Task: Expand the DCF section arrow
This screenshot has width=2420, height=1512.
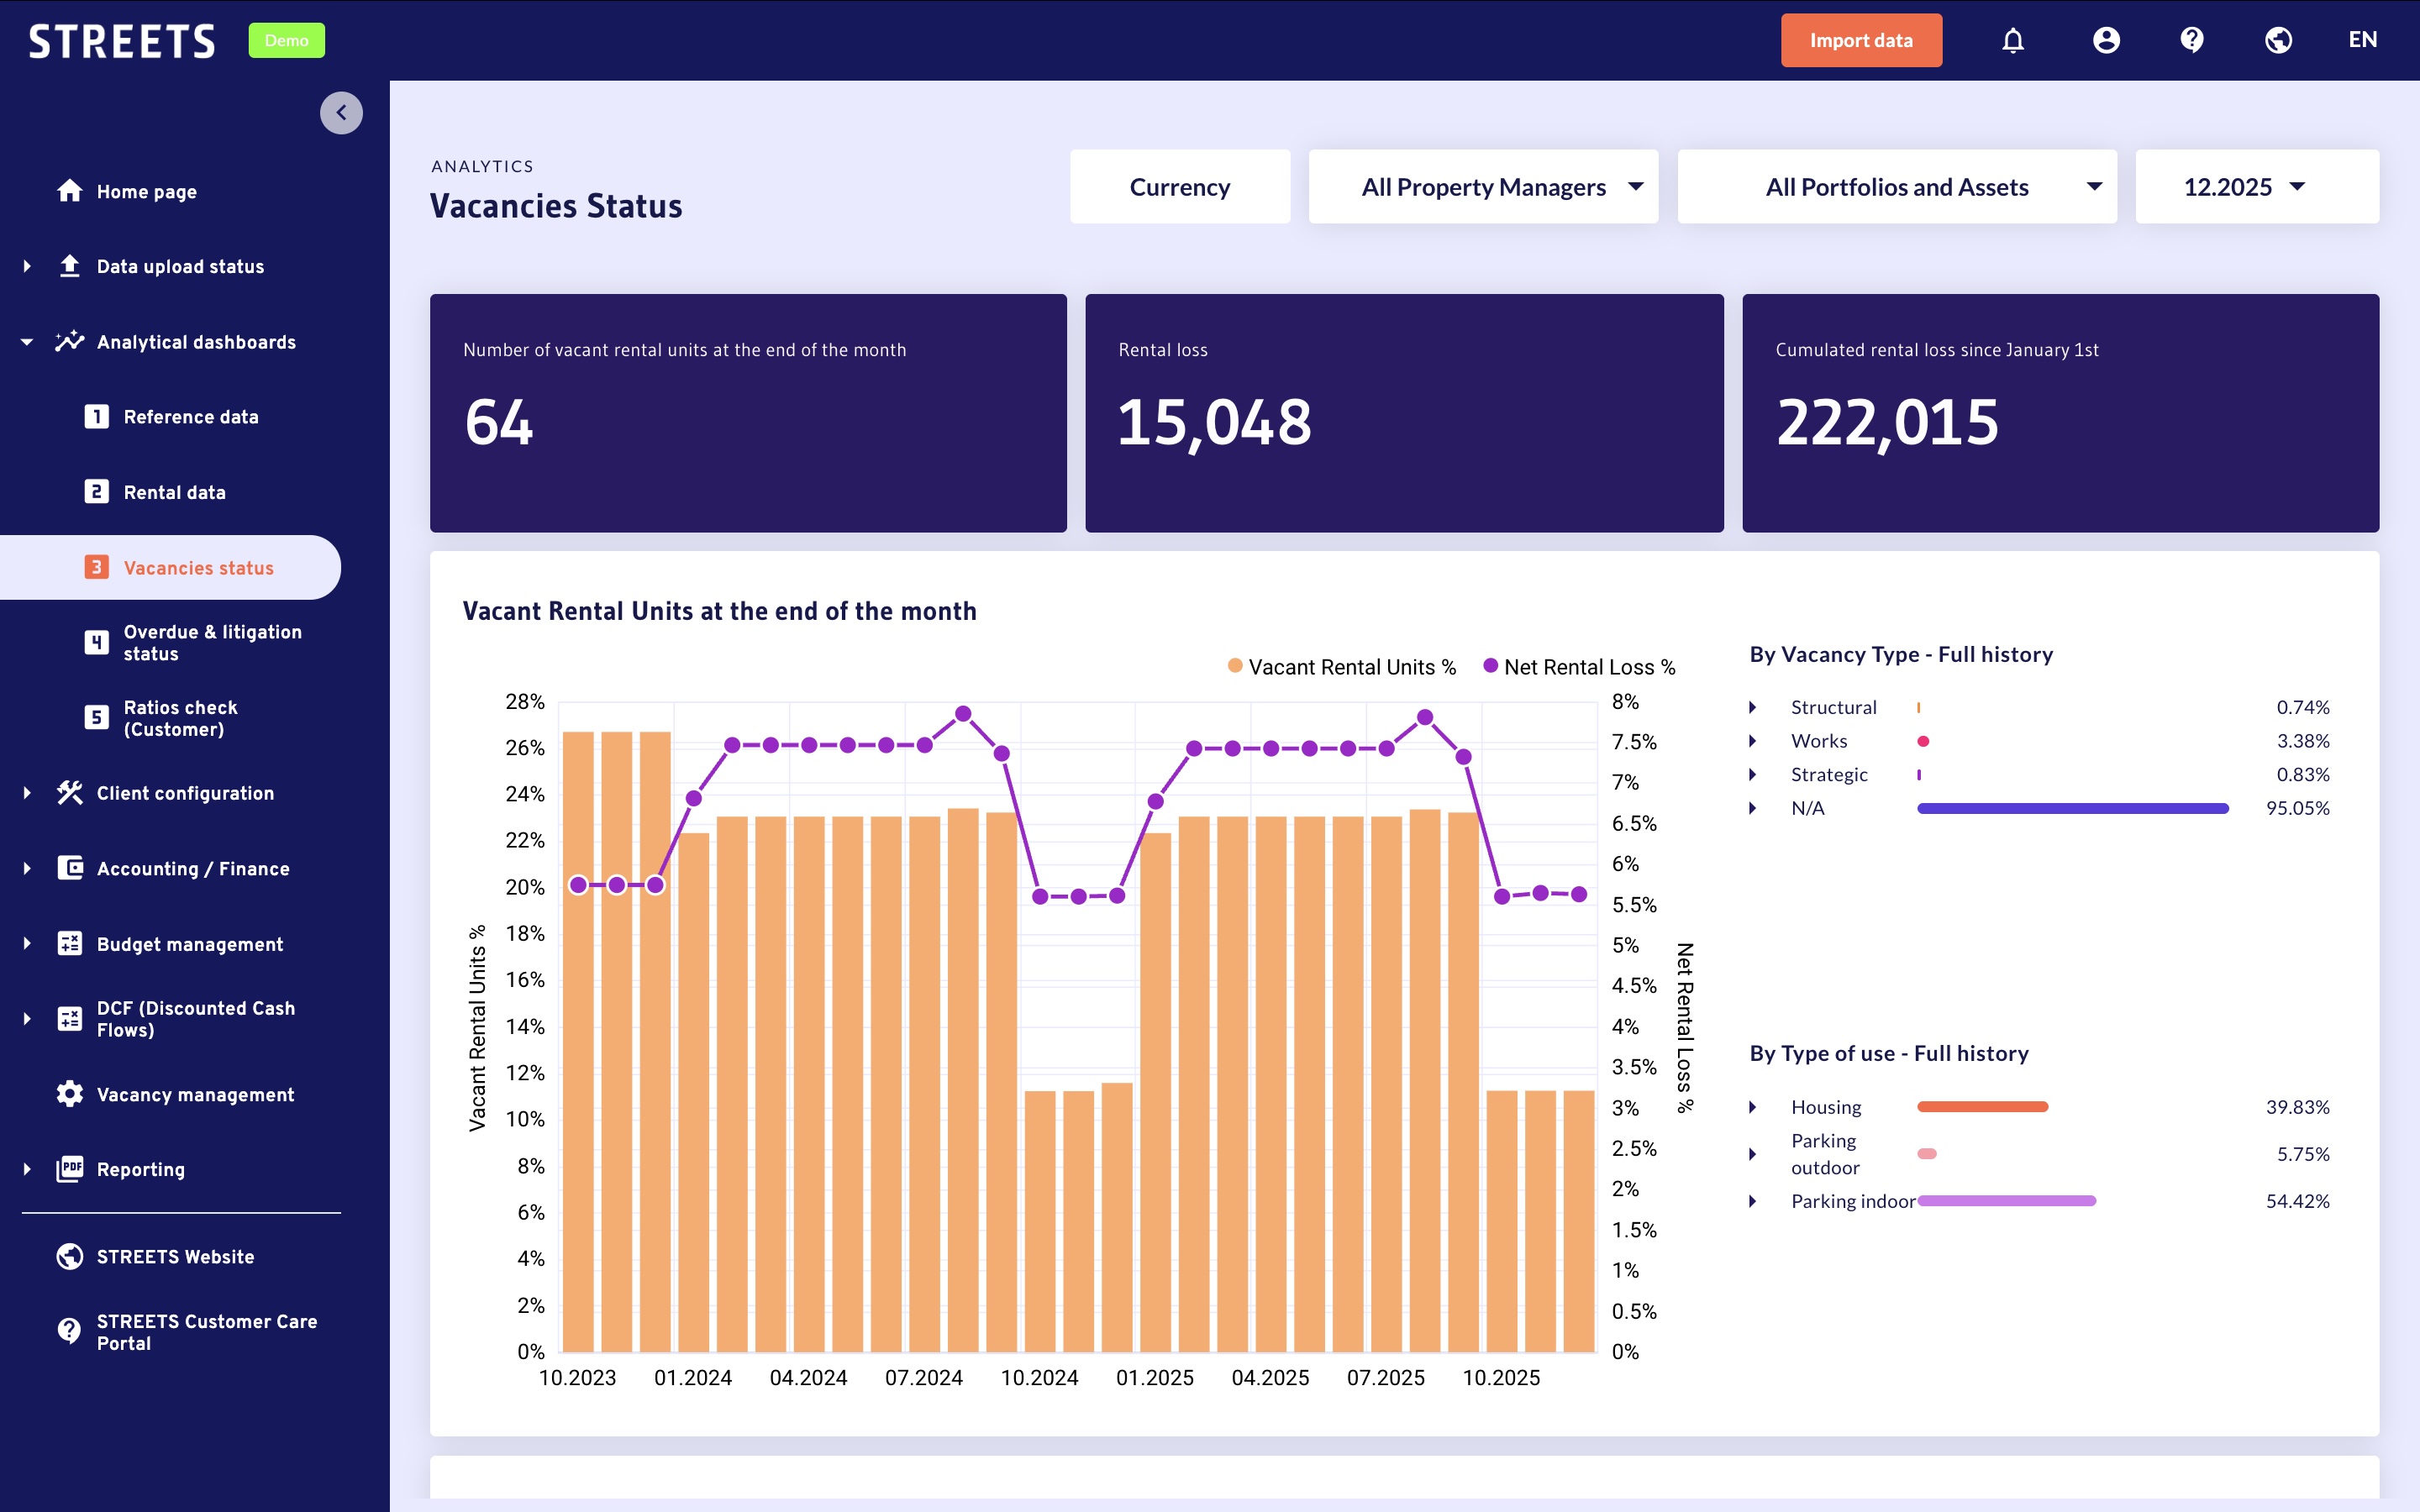Action: point(28,1019)
